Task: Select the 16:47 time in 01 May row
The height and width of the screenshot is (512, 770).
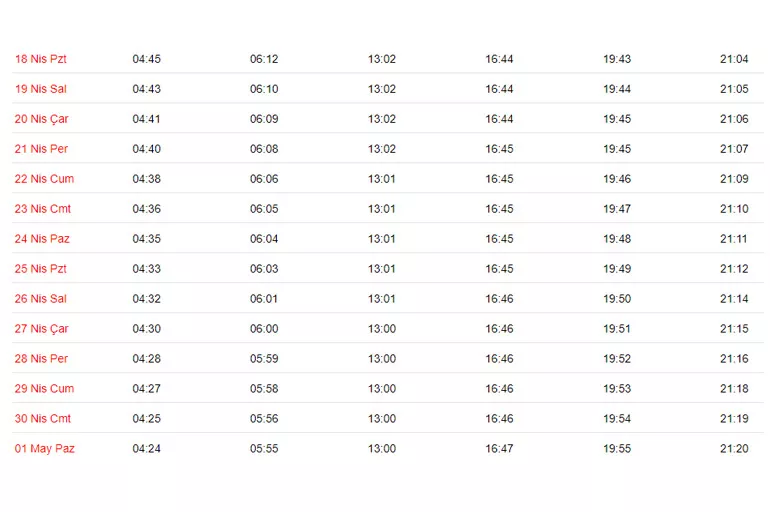Action: coord(499,449)
